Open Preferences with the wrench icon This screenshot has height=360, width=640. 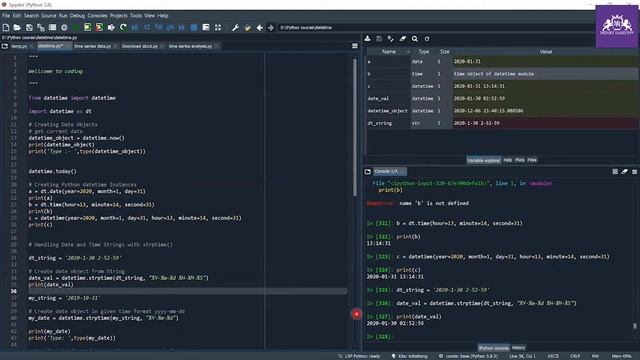coord(236,27)
